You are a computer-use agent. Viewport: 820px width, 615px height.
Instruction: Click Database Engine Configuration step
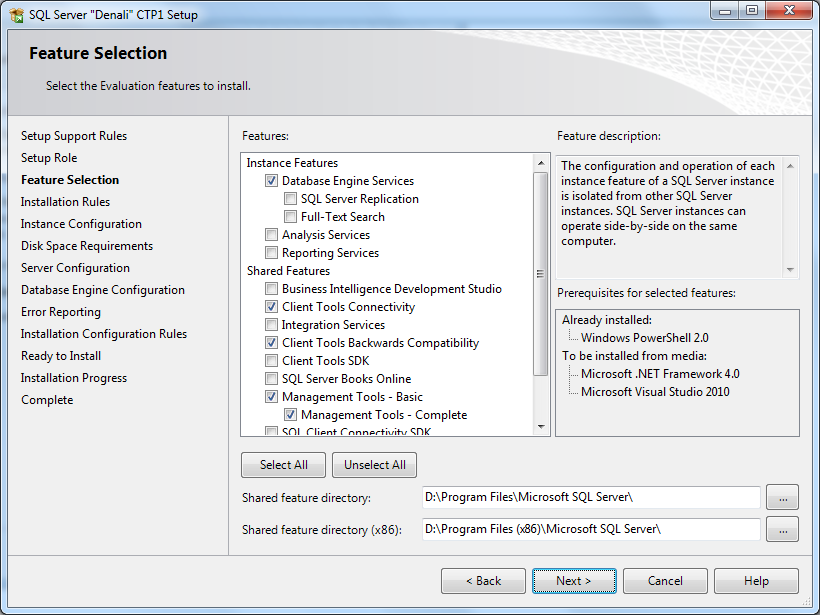(102, 290)
